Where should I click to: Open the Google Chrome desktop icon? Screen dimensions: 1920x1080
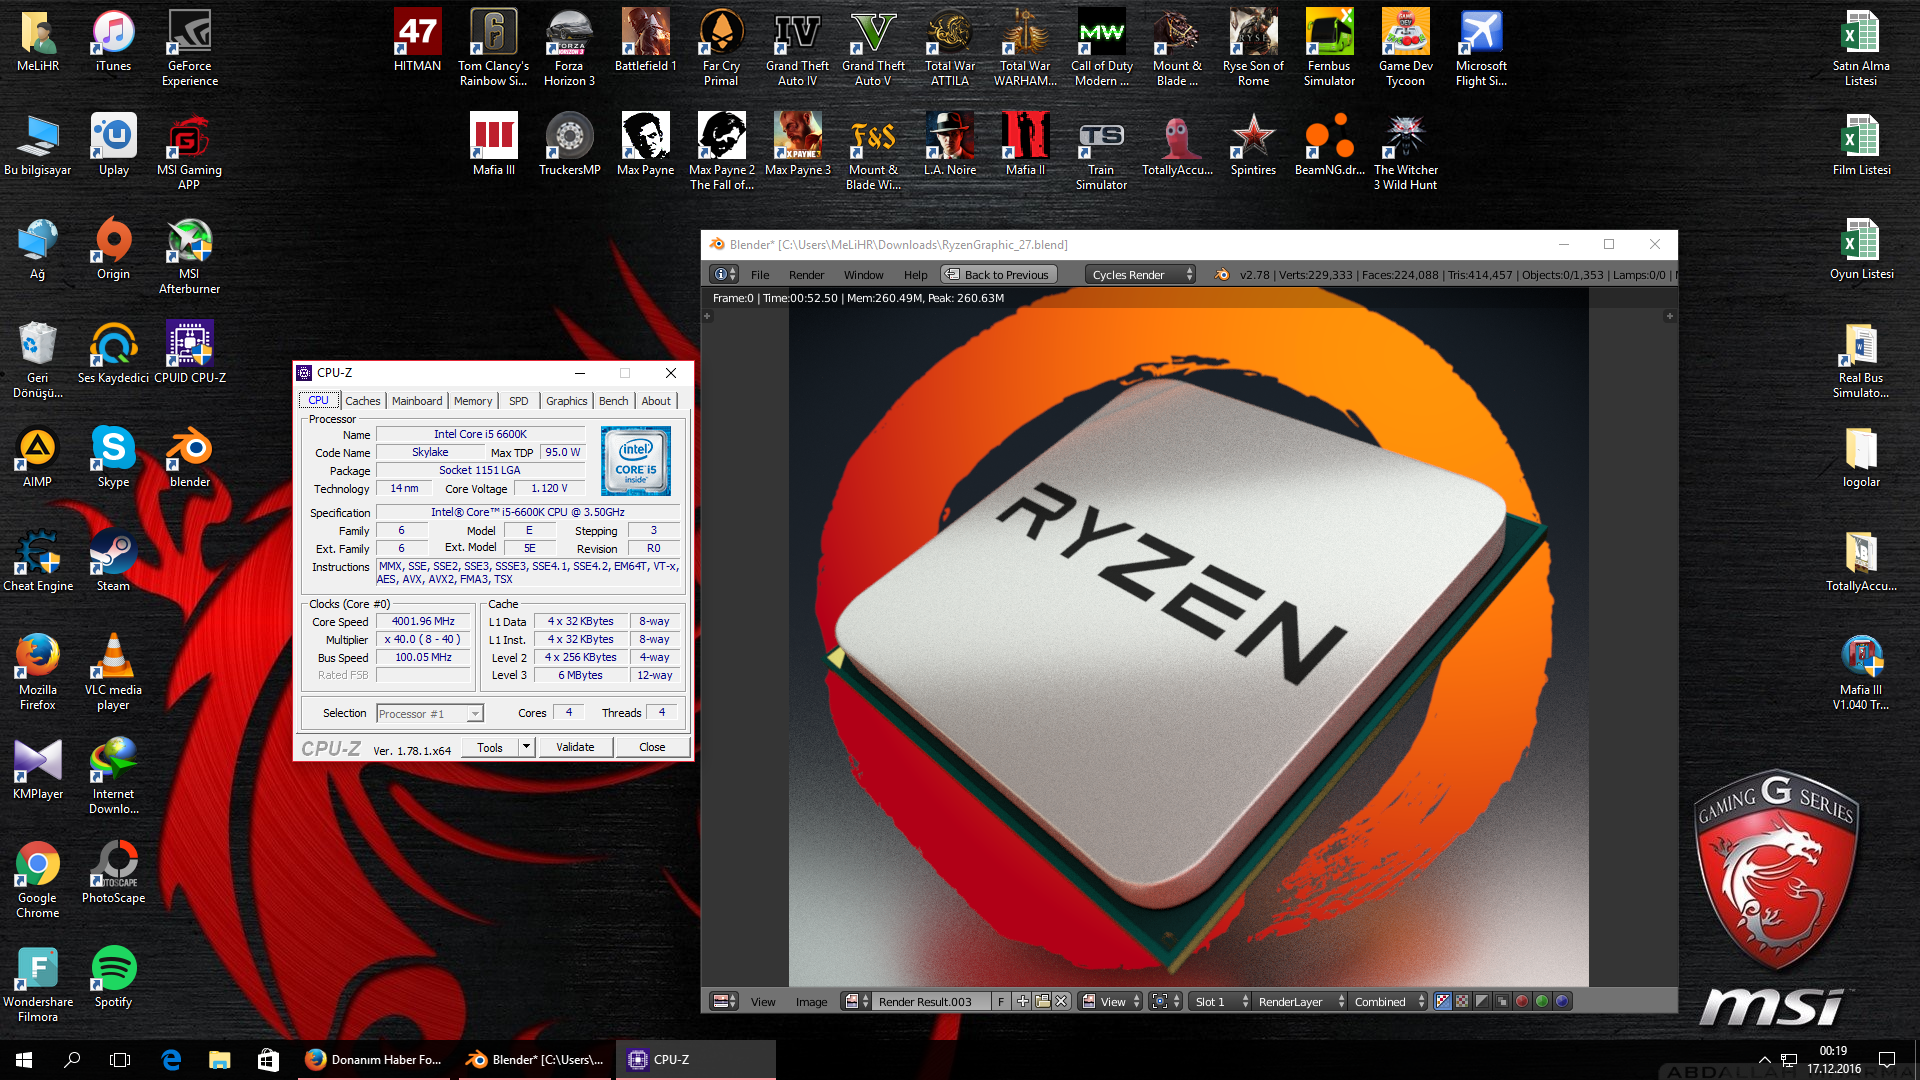(x=38, y=880)
